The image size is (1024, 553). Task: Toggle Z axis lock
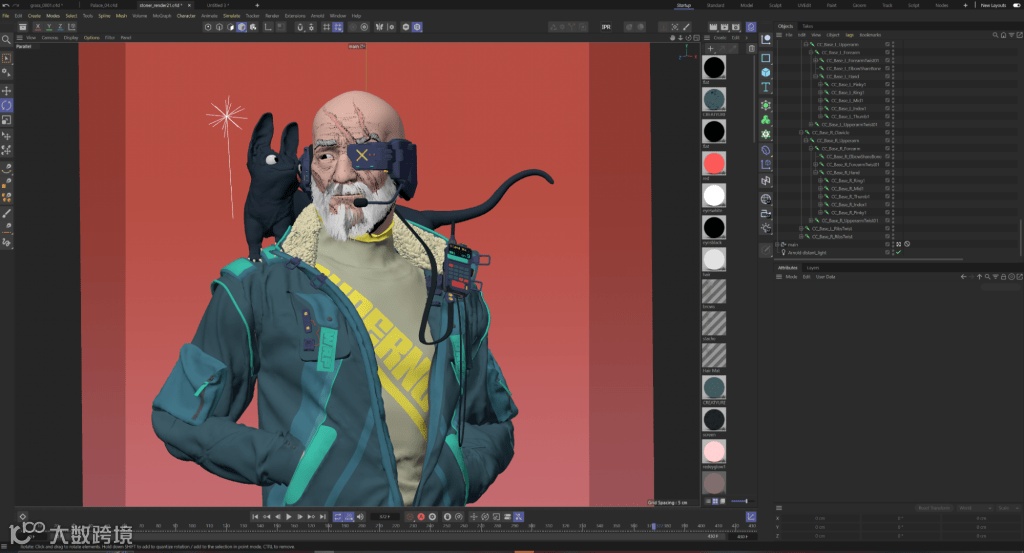(60, 27)
